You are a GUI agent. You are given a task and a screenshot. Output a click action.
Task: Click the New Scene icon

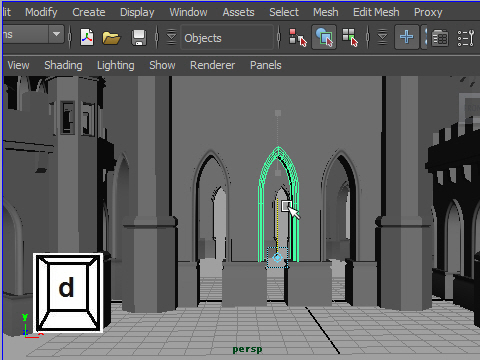click(87, 37)
